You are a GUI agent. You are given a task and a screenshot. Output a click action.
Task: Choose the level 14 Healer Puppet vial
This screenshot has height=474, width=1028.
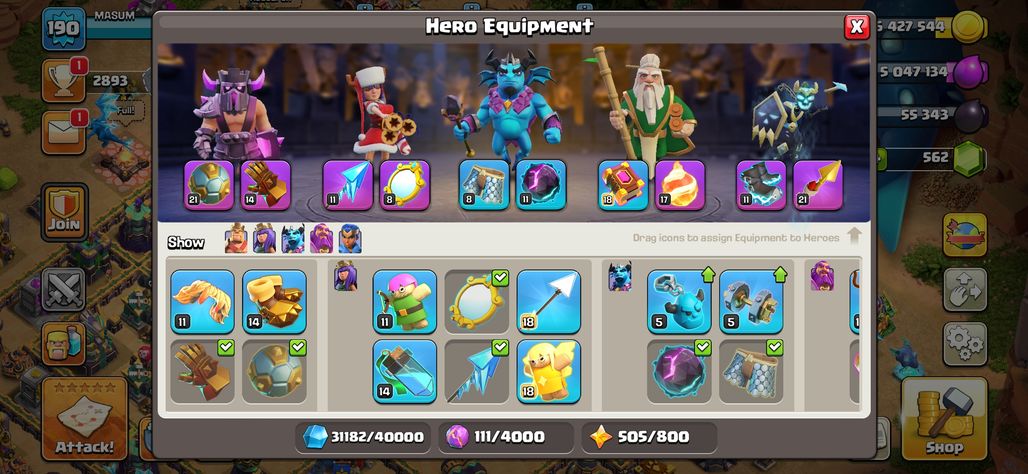click(405, 371)
